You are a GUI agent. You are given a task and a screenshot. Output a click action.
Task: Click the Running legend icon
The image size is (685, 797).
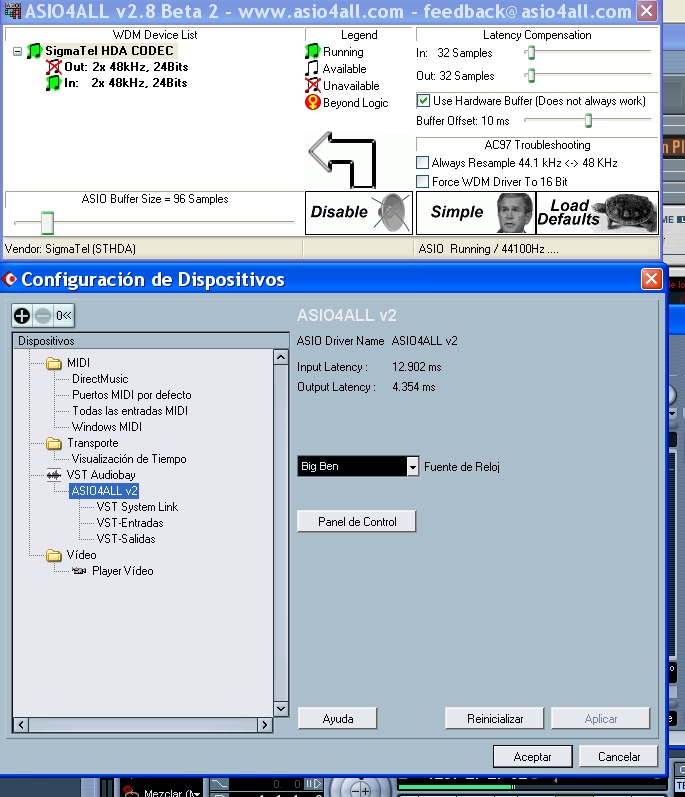pos(312,51)
